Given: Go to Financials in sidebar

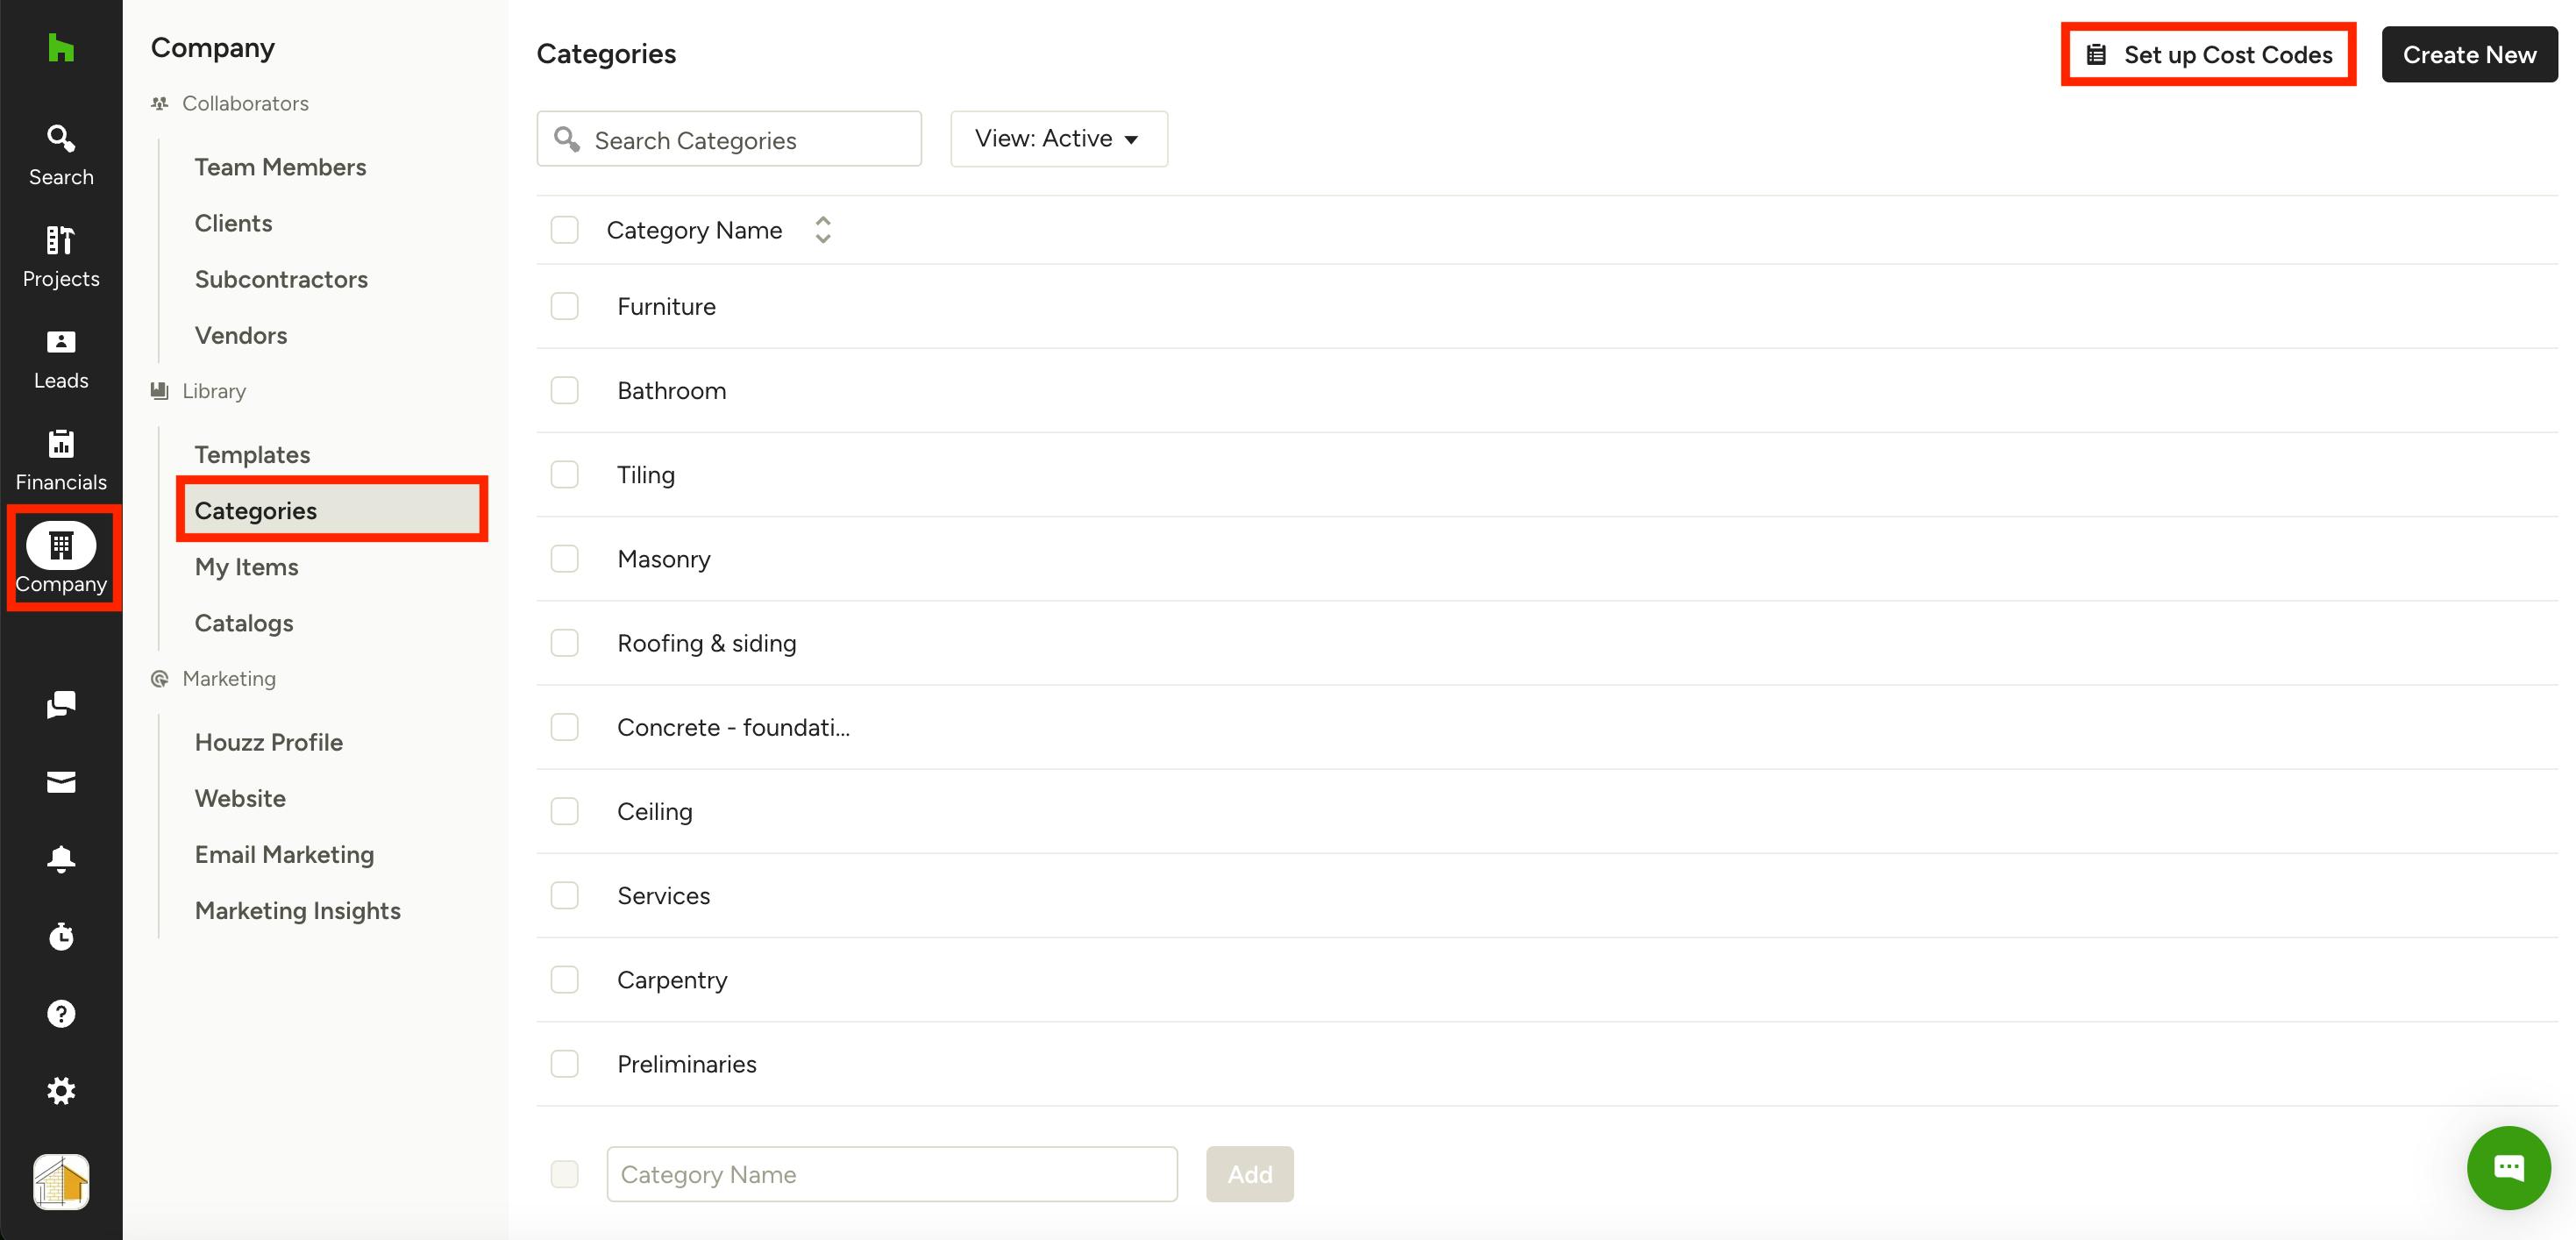Looking at the screenshot, I should click(61, 460).
